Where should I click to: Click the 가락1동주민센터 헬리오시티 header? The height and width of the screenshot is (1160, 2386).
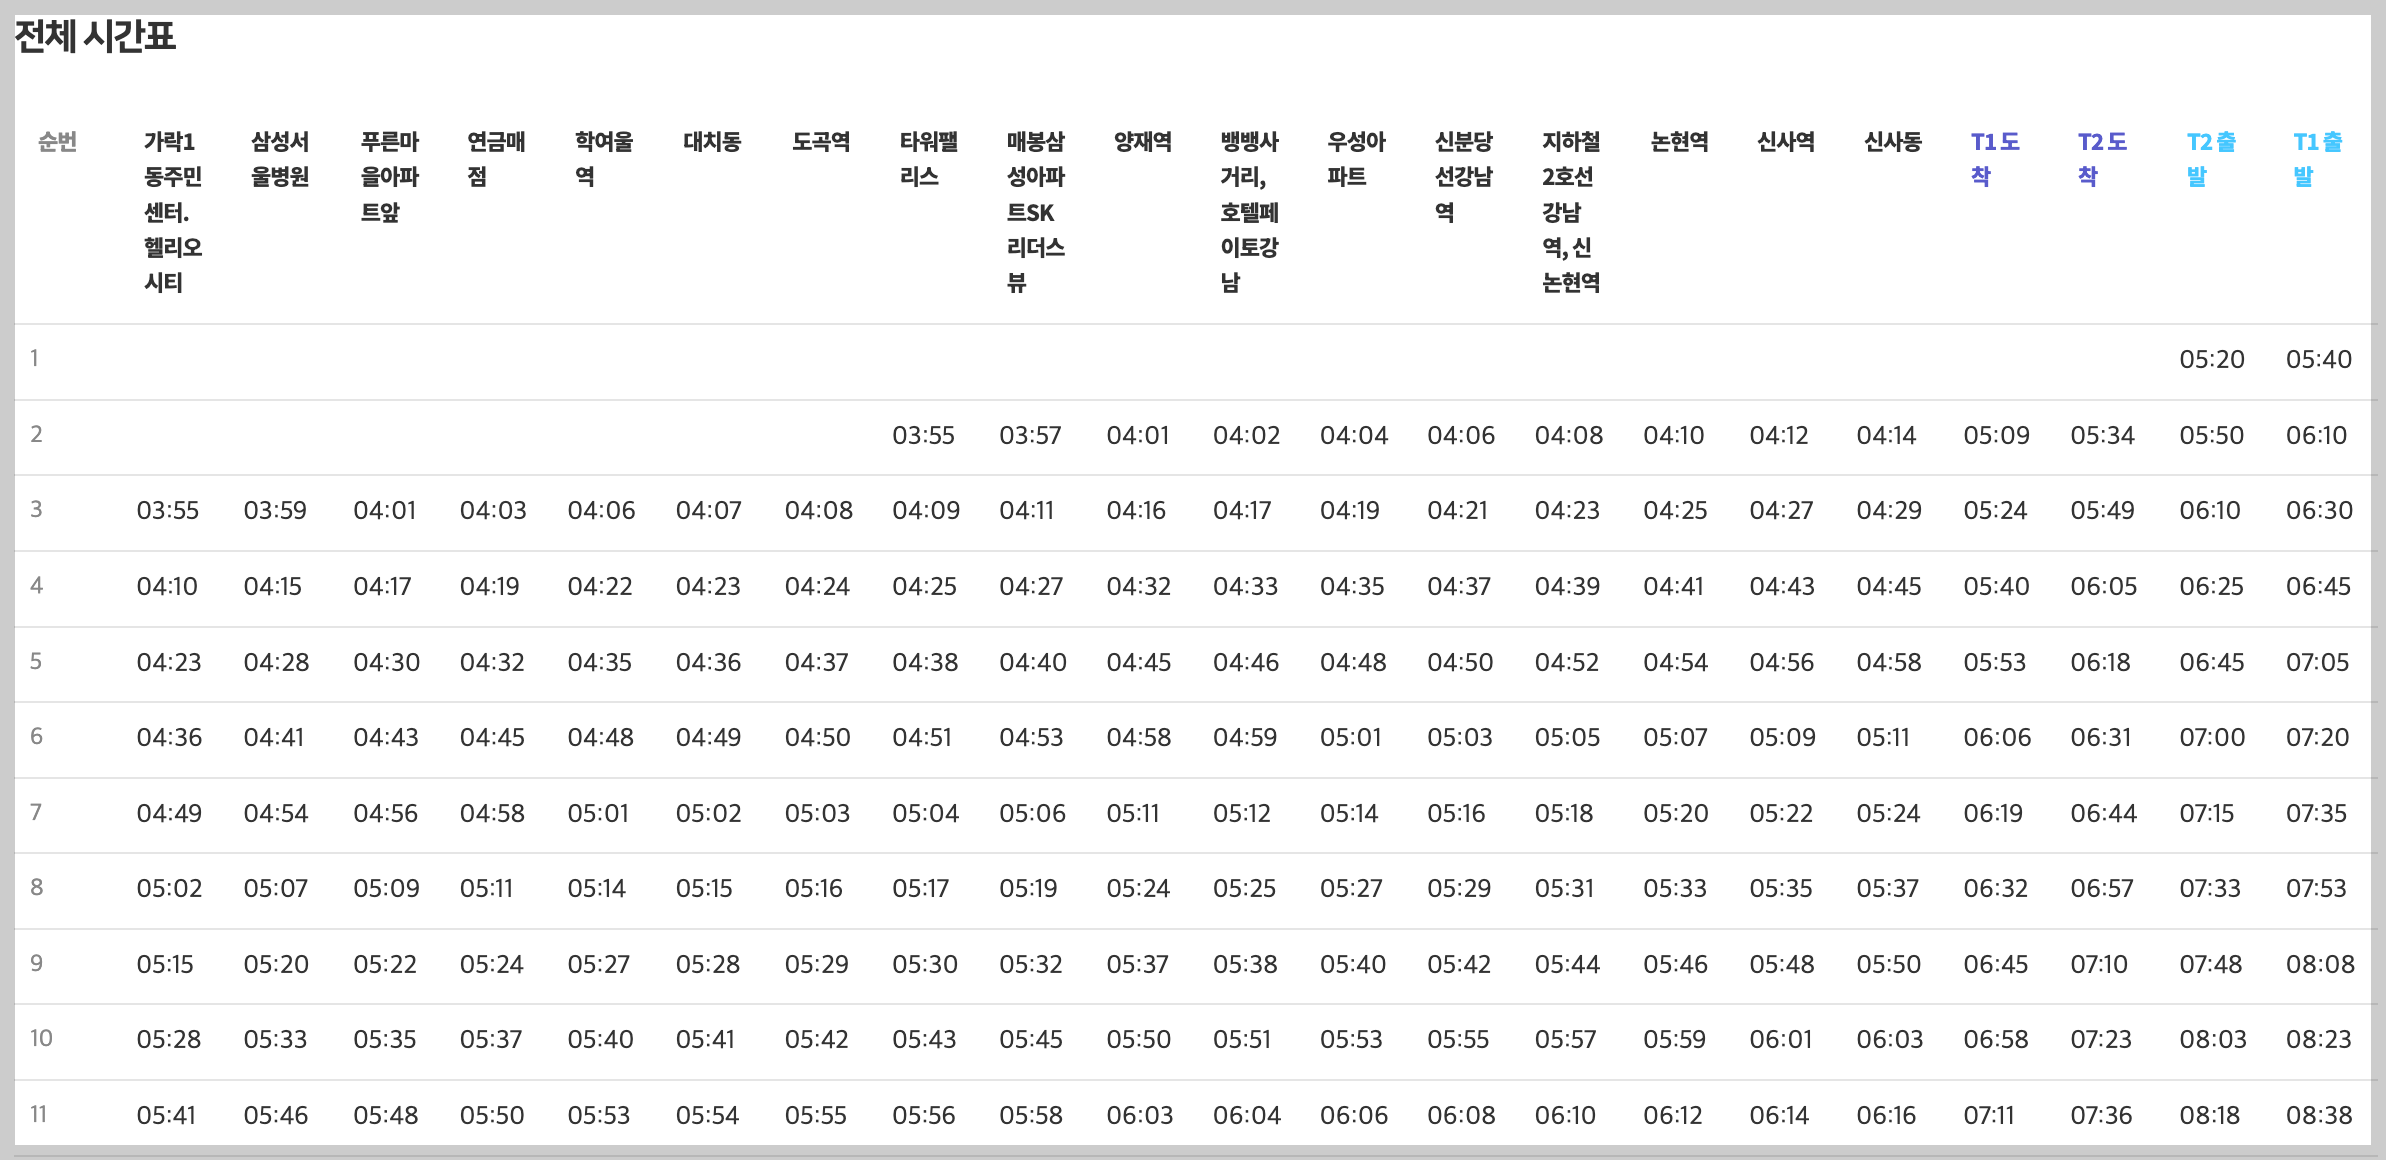[x=172, y=212]
